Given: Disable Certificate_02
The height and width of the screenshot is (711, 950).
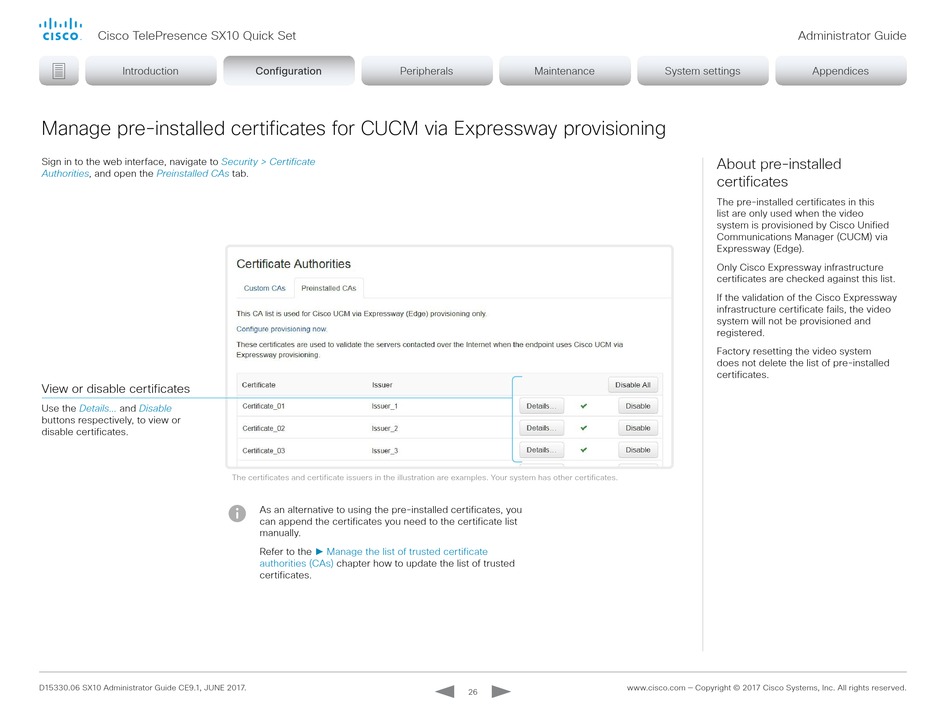Looking at the screenshot, I should coord(638,428).
